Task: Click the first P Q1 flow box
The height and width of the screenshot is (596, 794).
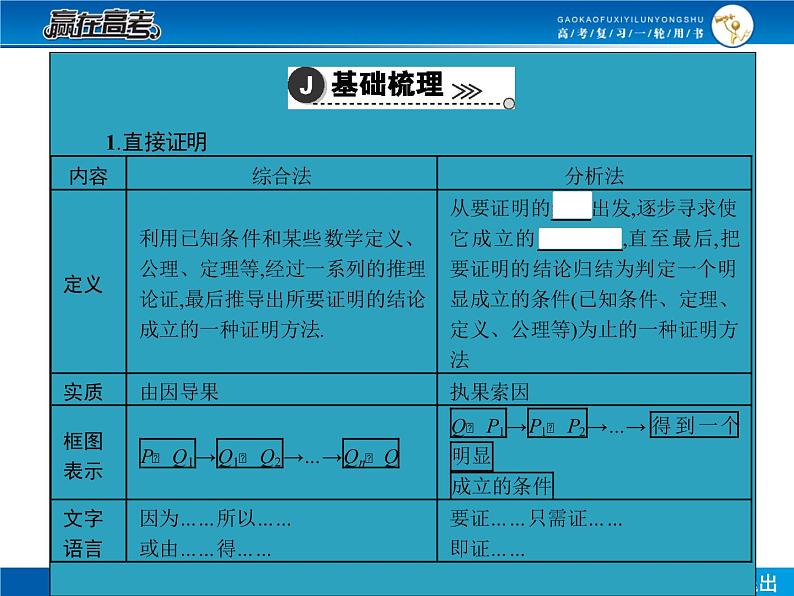Action: (168, 453)
